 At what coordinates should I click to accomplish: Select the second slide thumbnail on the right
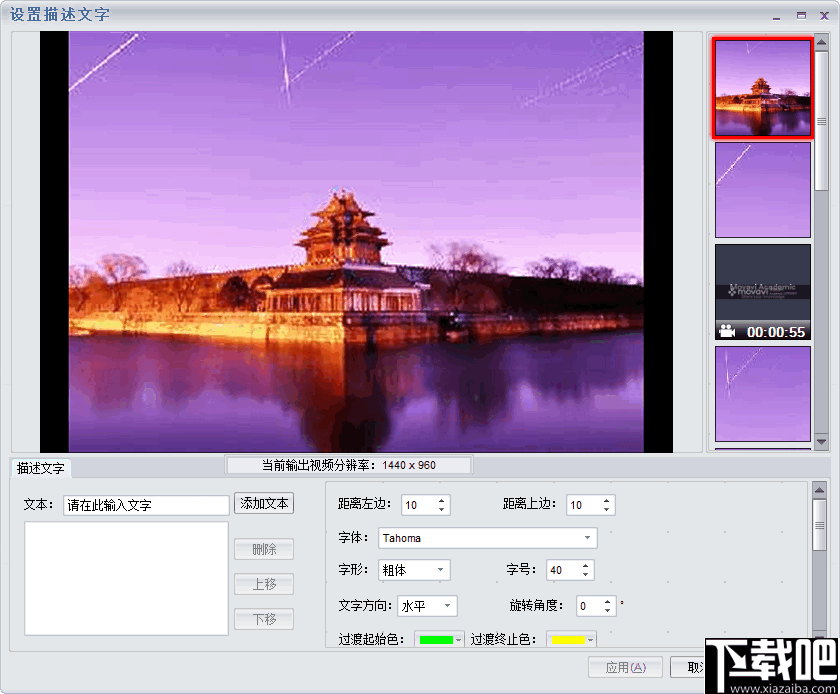[762, 190]
